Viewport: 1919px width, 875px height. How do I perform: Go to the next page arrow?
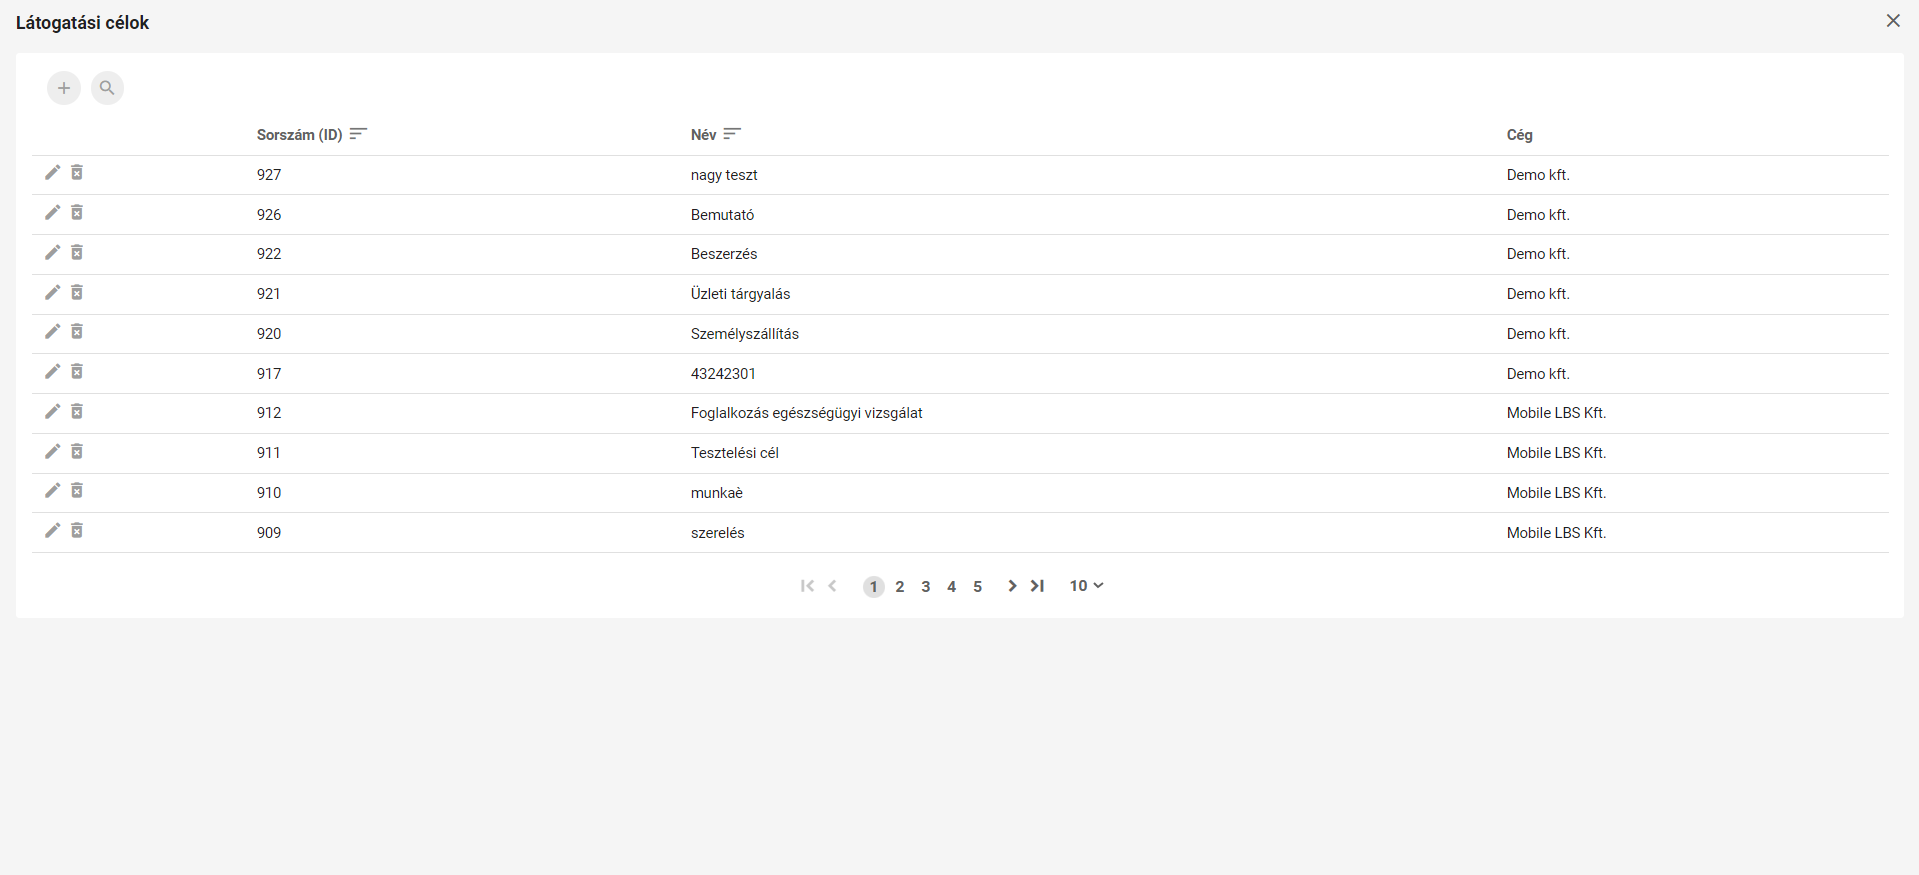tap(1012, 586)
